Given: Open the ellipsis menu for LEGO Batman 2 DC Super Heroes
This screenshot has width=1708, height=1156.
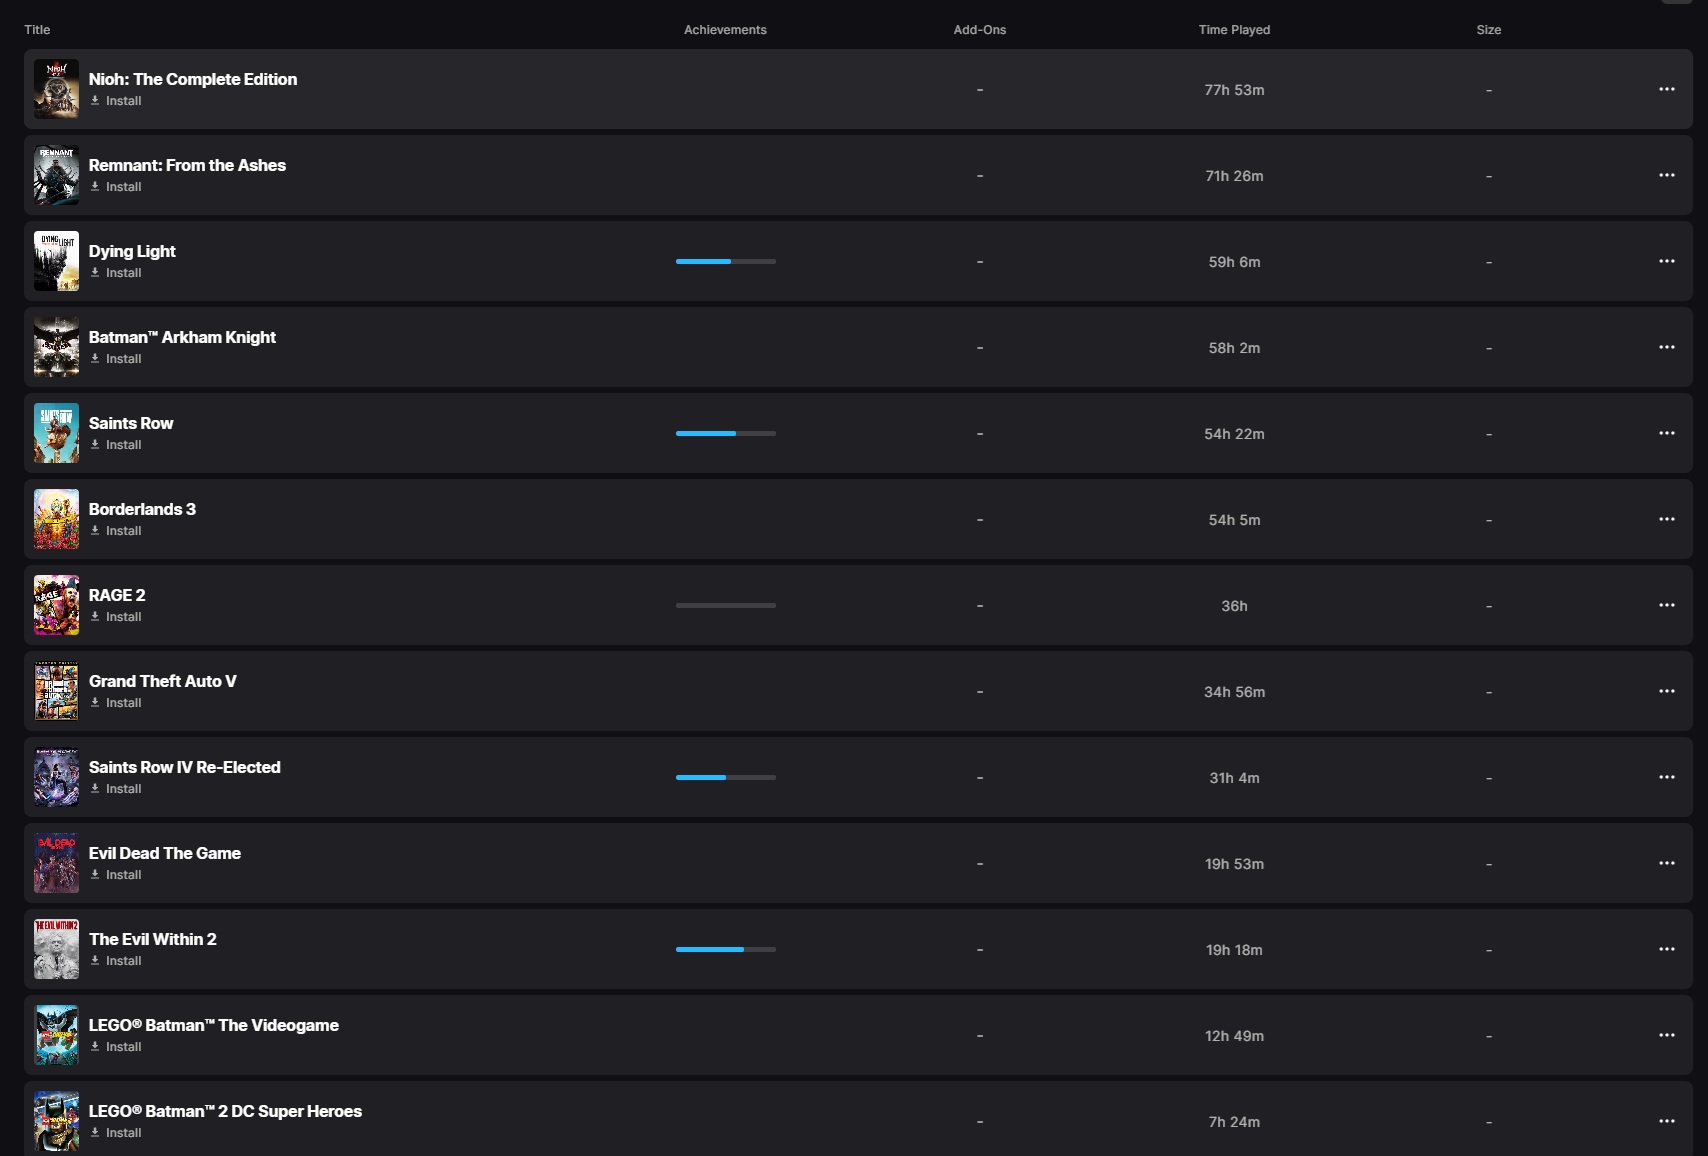Looking at the screenshot, I should pyautogui.click(x=1666, y=1121).
